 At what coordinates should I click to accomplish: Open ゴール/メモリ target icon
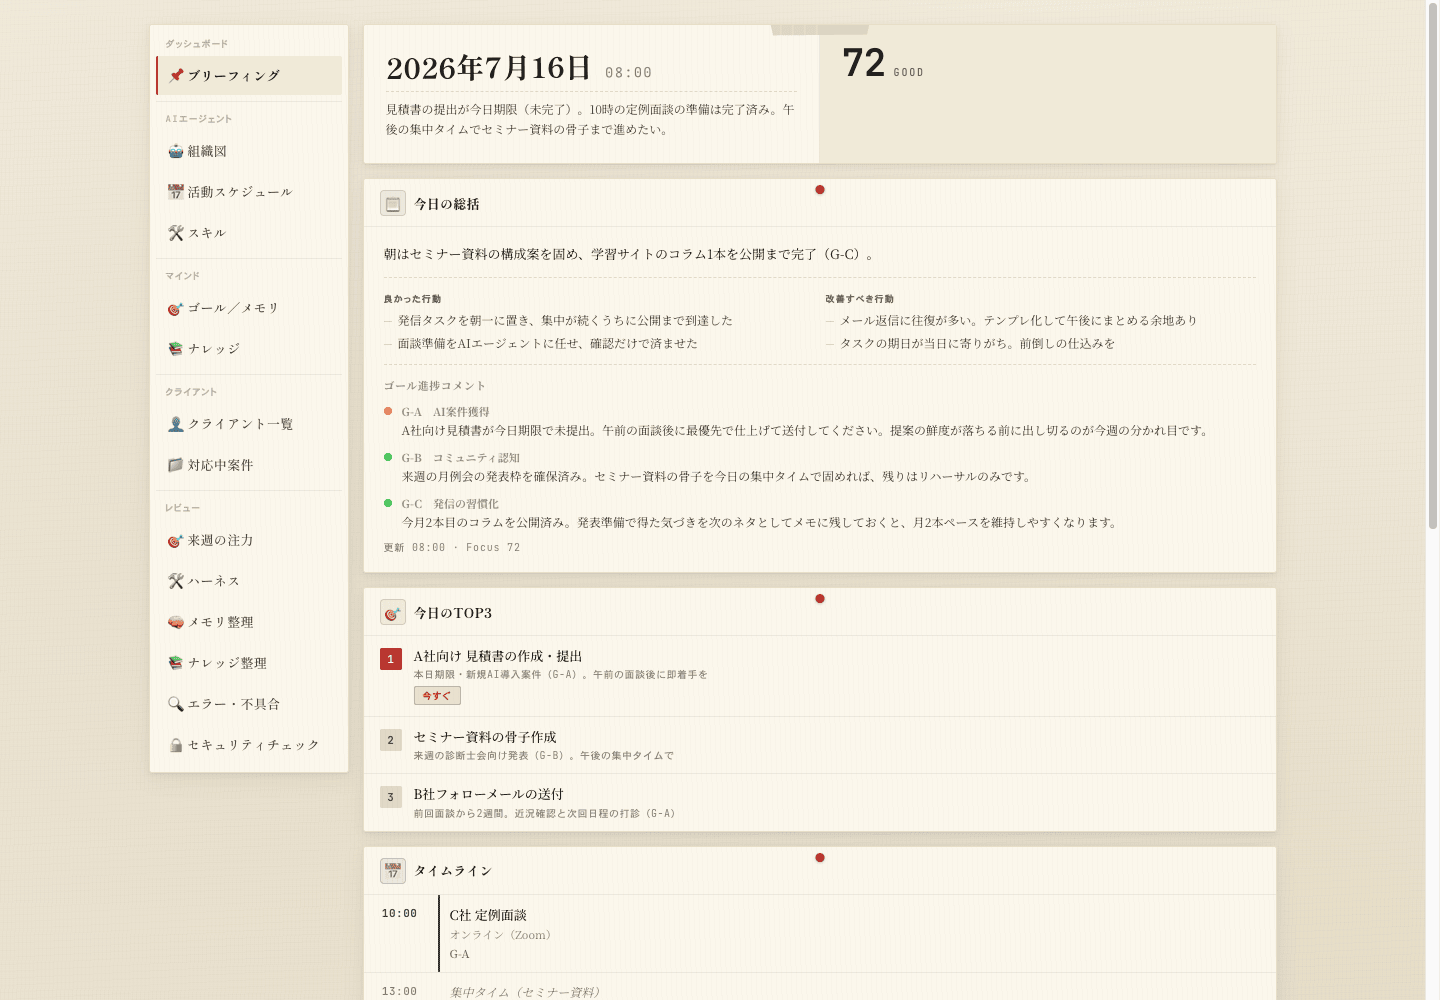coord(176,308)
